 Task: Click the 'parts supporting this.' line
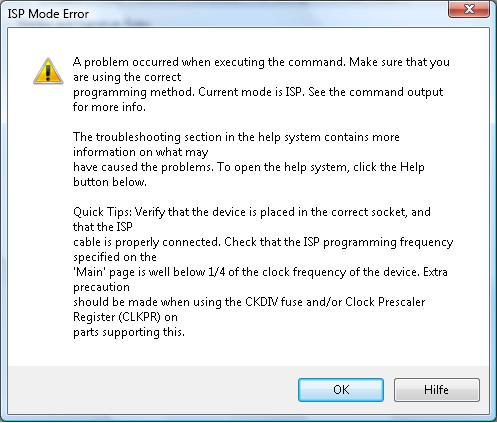coord(129,332)
